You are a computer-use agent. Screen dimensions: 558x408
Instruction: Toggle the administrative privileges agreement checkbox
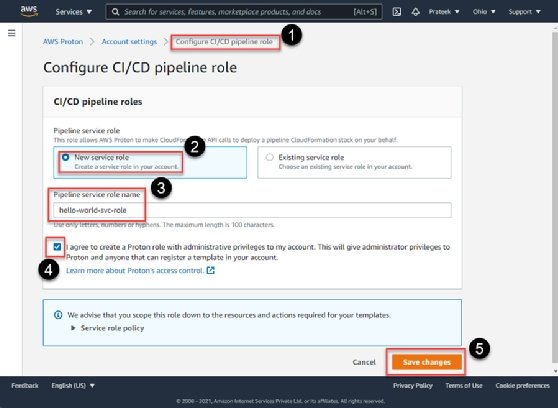[57, 247]
